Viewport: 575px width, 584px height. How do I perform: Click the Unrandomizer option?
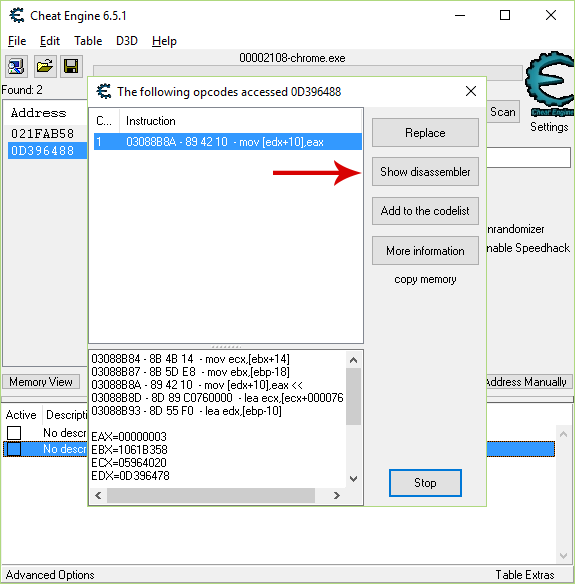(515, 229)
